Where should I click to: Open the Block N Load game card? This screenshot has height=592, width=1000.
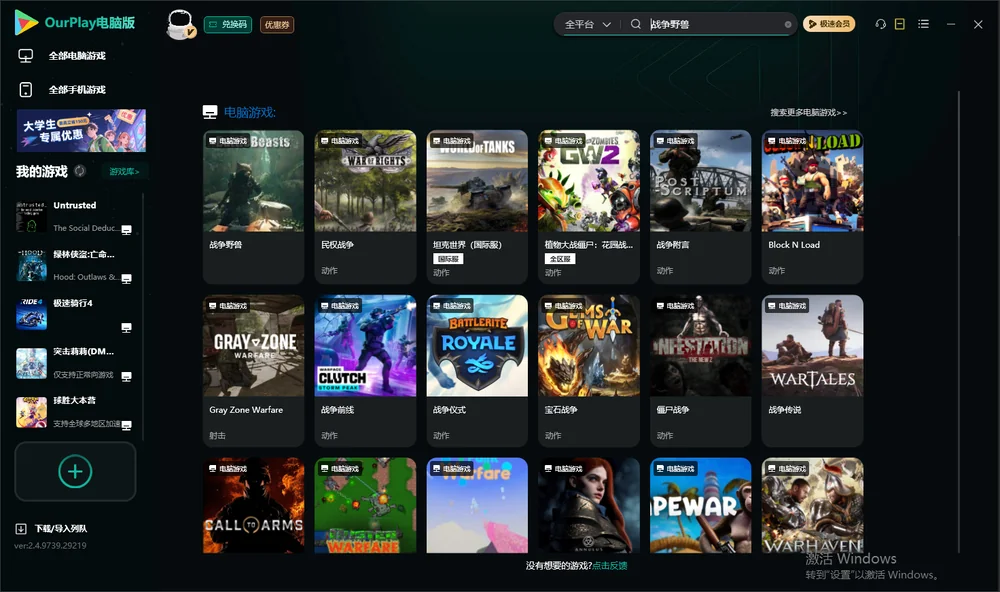pos(812,207)
